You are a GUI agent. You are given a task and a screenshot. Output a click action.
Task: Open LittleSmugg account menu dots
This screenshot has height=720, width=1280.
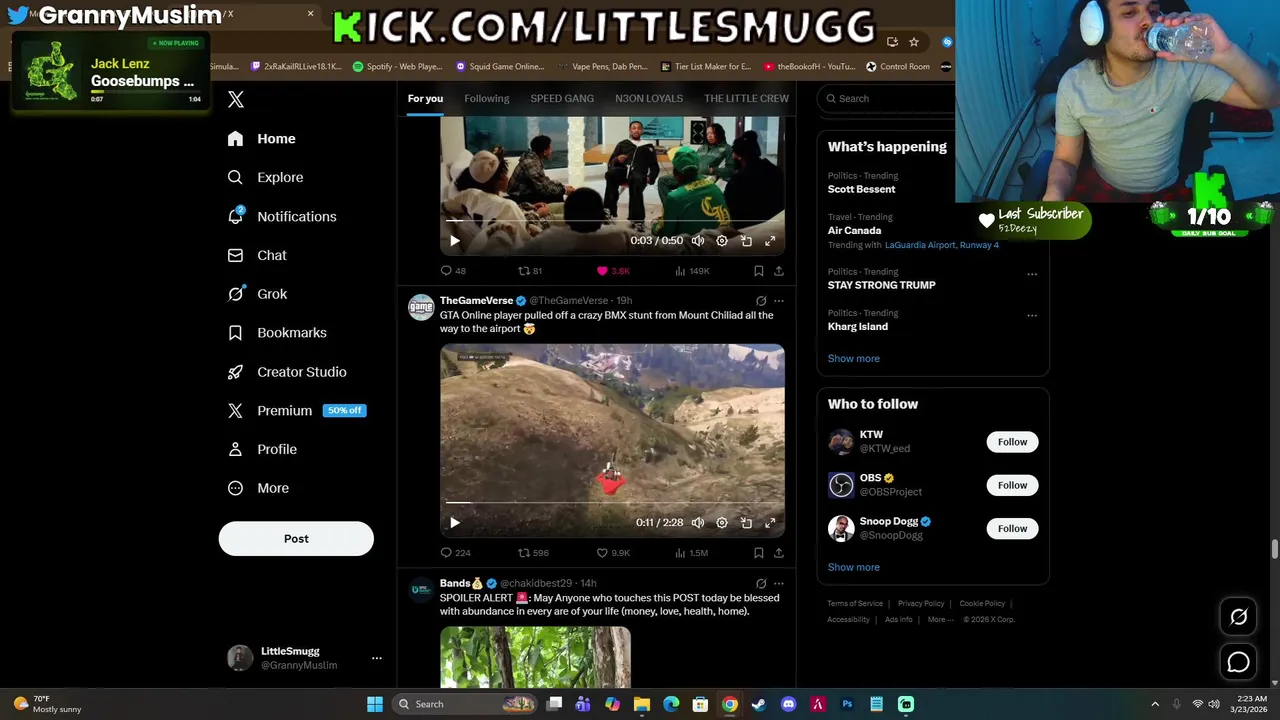[377, 658]
